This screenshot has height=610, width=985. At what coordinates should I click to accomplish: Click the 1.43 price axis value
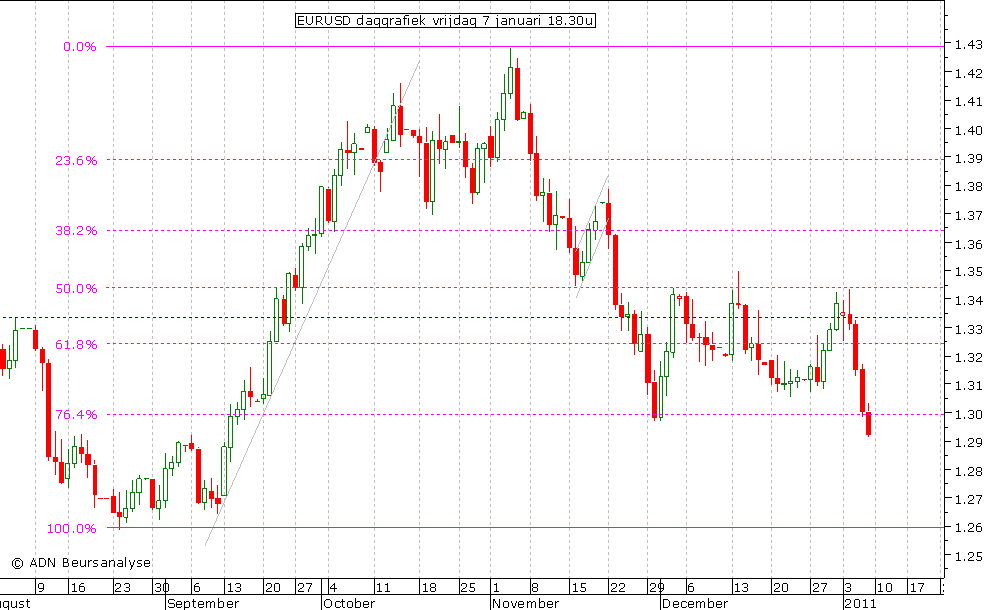pyautogui.click(x=968, y=45)
